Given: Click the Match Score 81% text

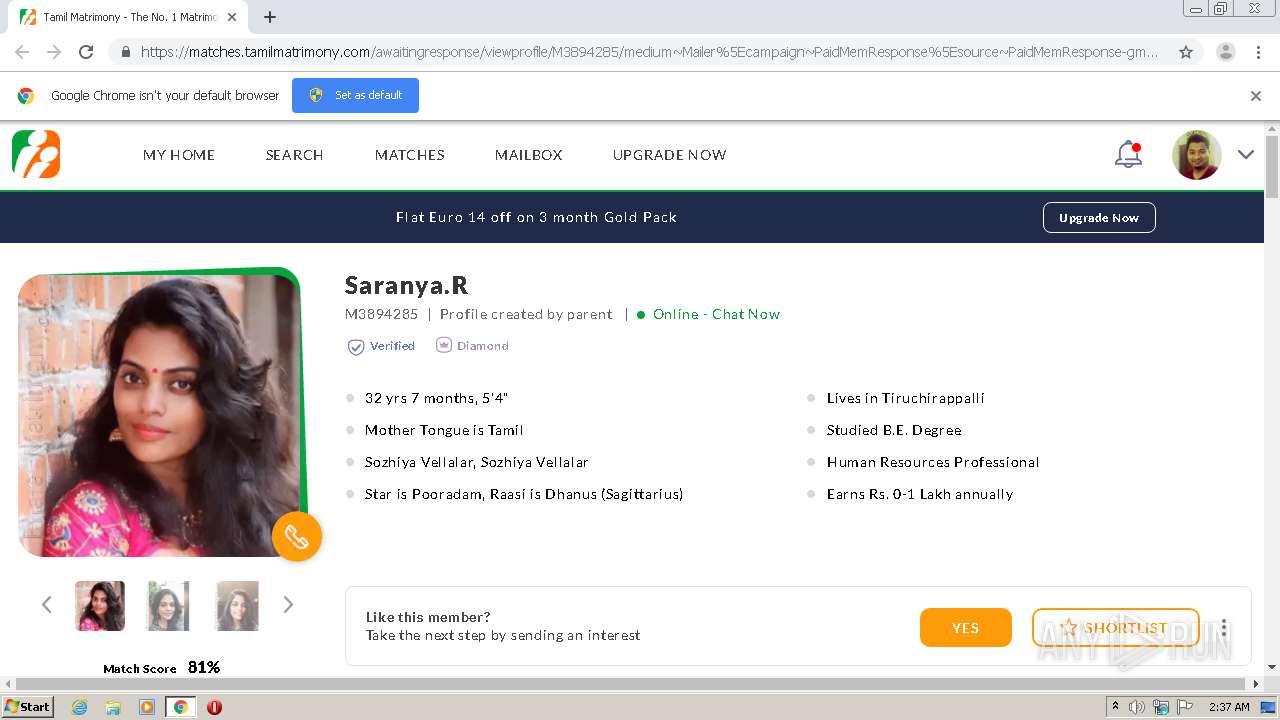Looking at the screenshot, I should click(162, 668).
